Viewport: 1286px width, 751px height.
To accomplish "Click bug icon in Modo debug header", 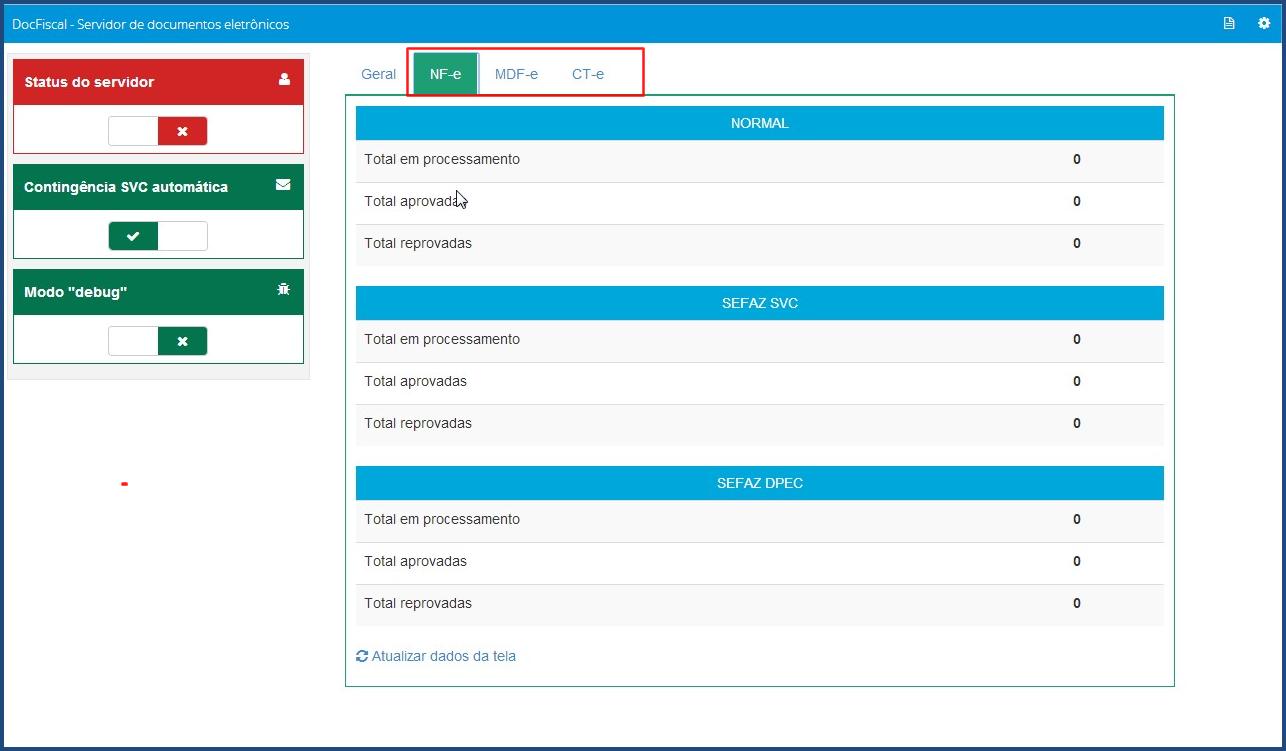I will pos(283,289).
